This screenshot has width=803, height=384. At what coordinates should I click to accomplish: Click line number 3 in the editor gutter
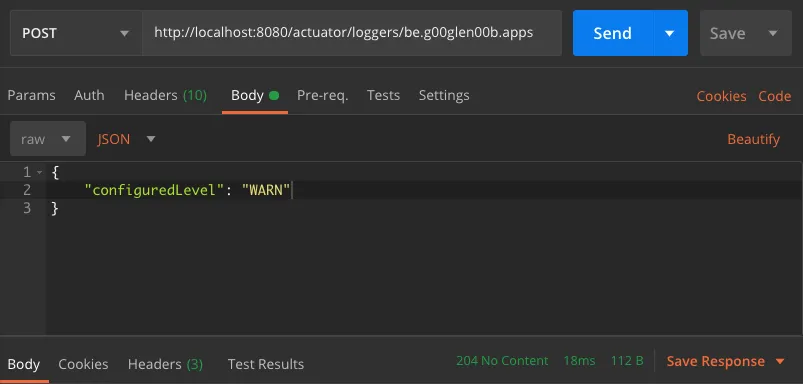pos(27,208)
